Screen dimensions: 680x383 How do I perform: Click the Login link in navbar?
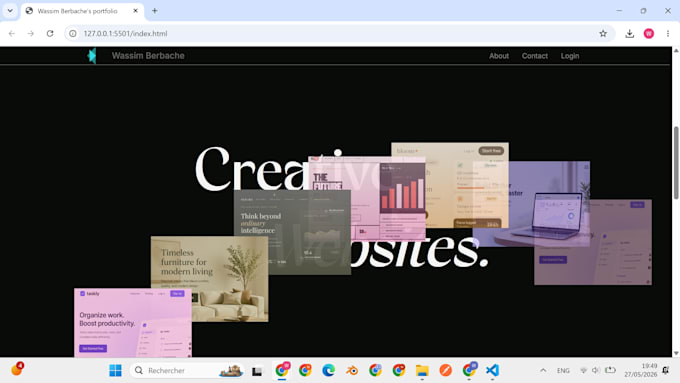point(569,56)
